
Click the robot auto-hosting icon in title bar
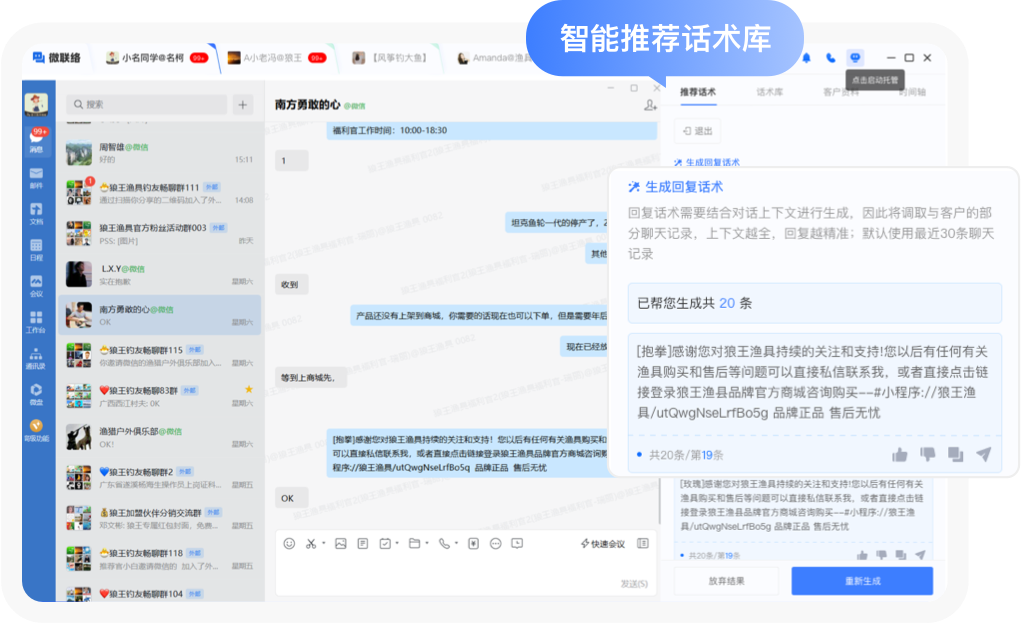click(x=855, y=58)
